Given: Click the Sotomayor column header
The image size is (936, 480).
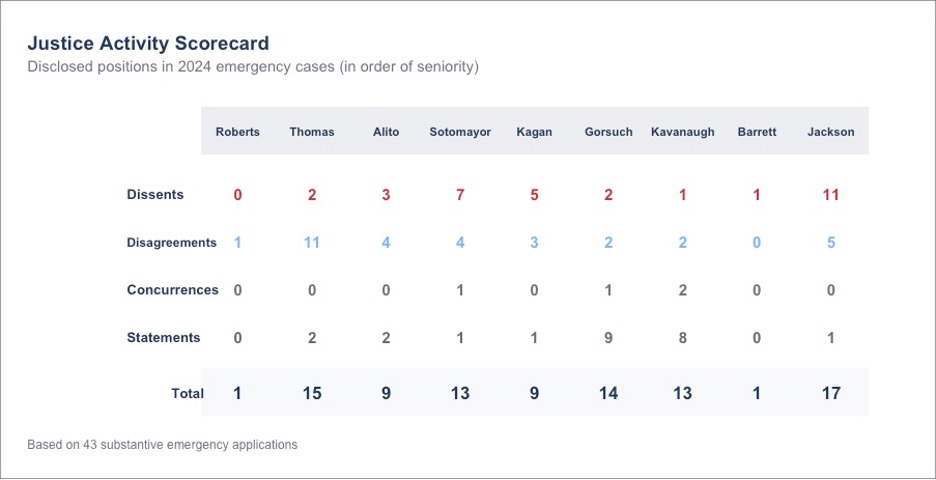Looking at the screenshot, I should [x=460, y=132].
